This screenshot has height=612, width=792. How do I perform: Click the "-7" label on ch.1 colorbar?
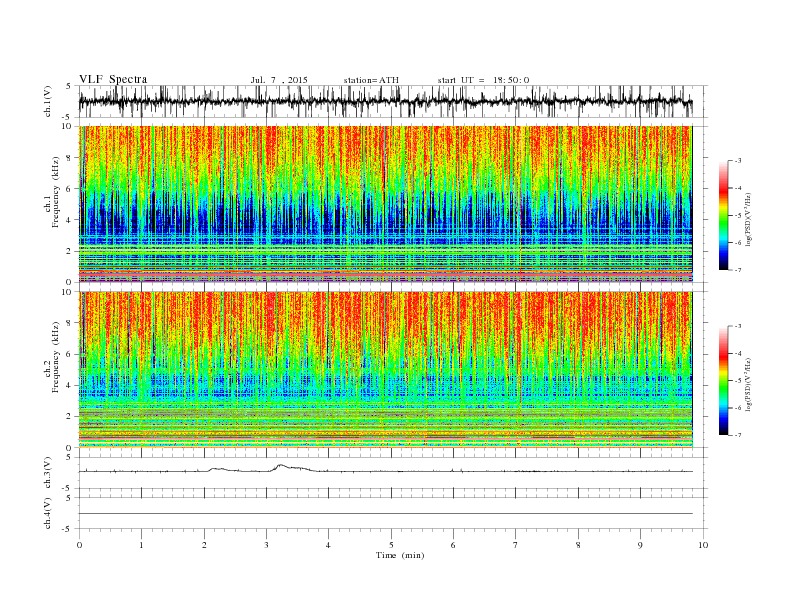coord(738,270)
